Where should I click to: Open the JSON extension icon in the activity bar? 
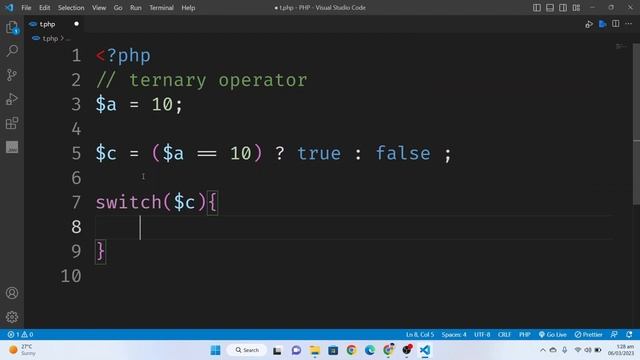click(x=12, y=147)
